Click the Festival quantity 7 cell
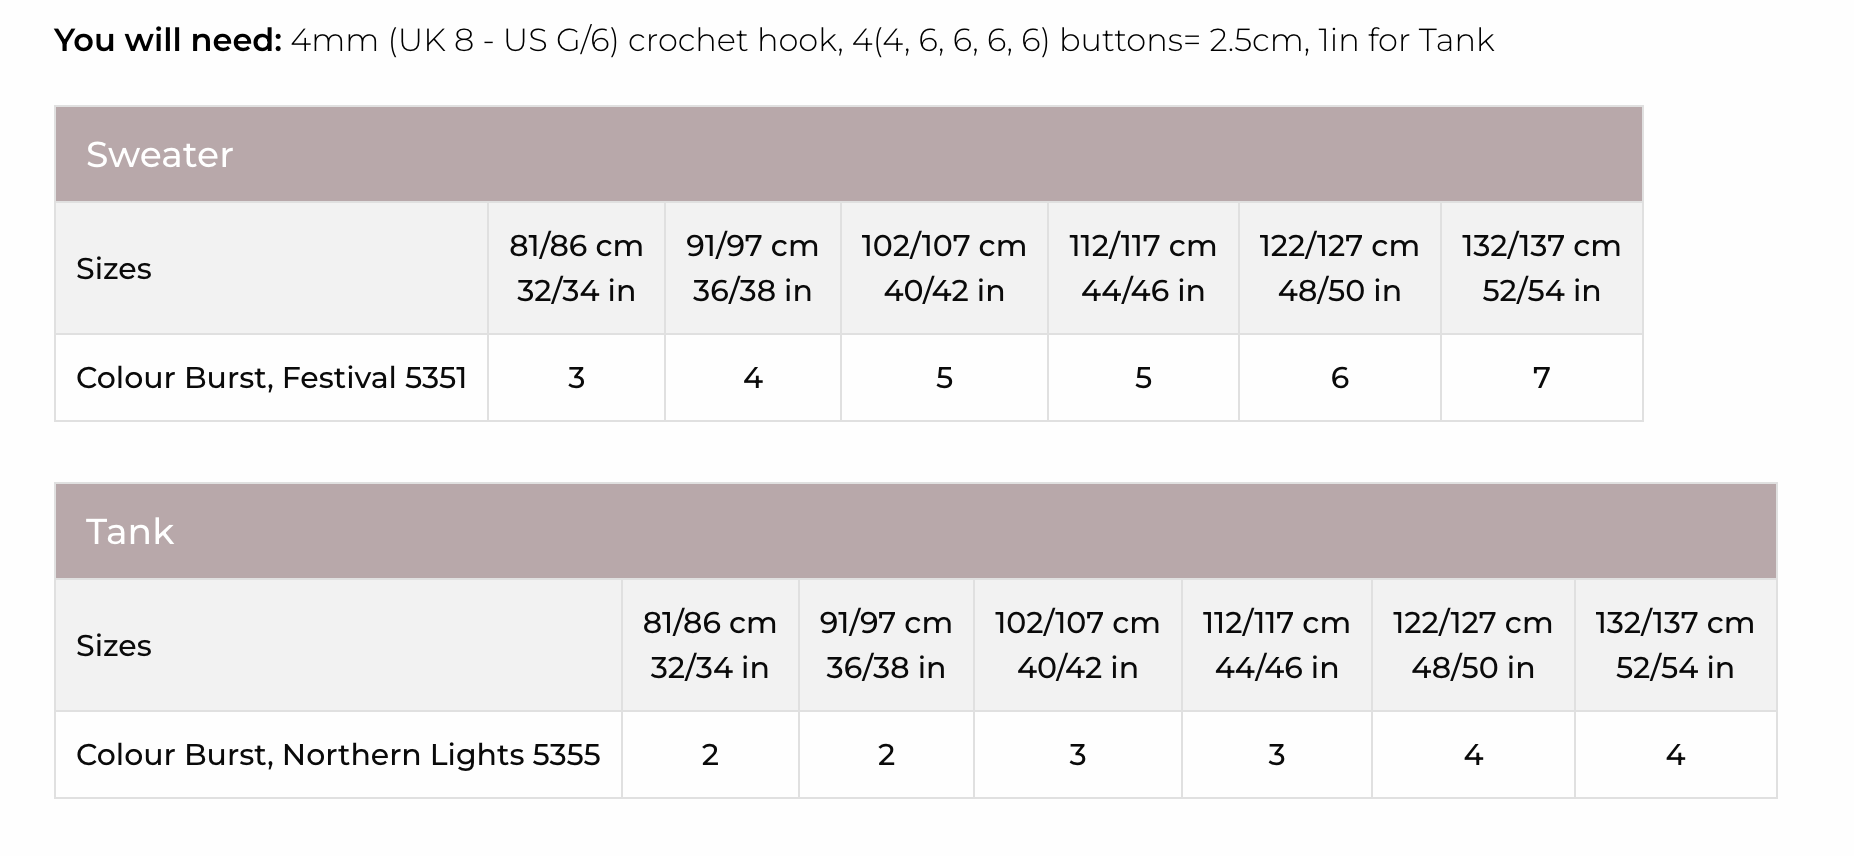Viewport: 1854px width, 856px height. point(1541,378)
